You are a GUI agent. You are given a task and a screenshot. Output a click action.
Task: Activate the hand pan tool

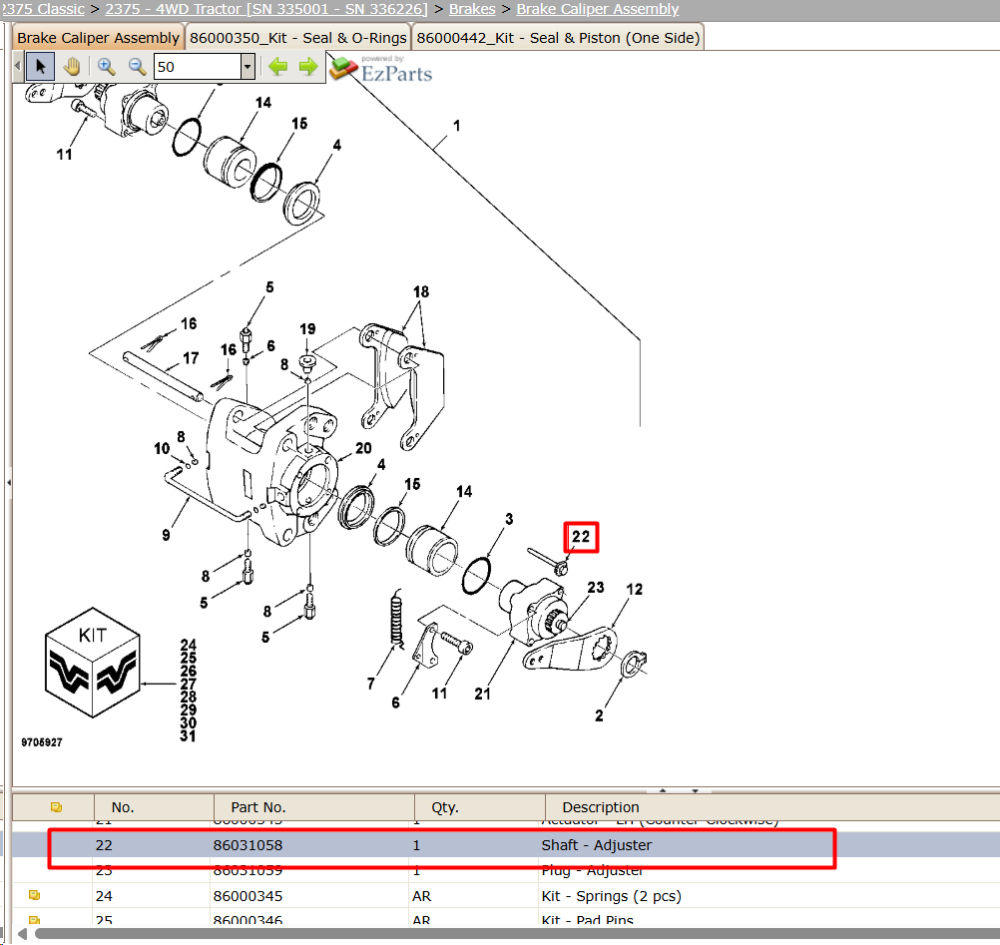point(71,66)
